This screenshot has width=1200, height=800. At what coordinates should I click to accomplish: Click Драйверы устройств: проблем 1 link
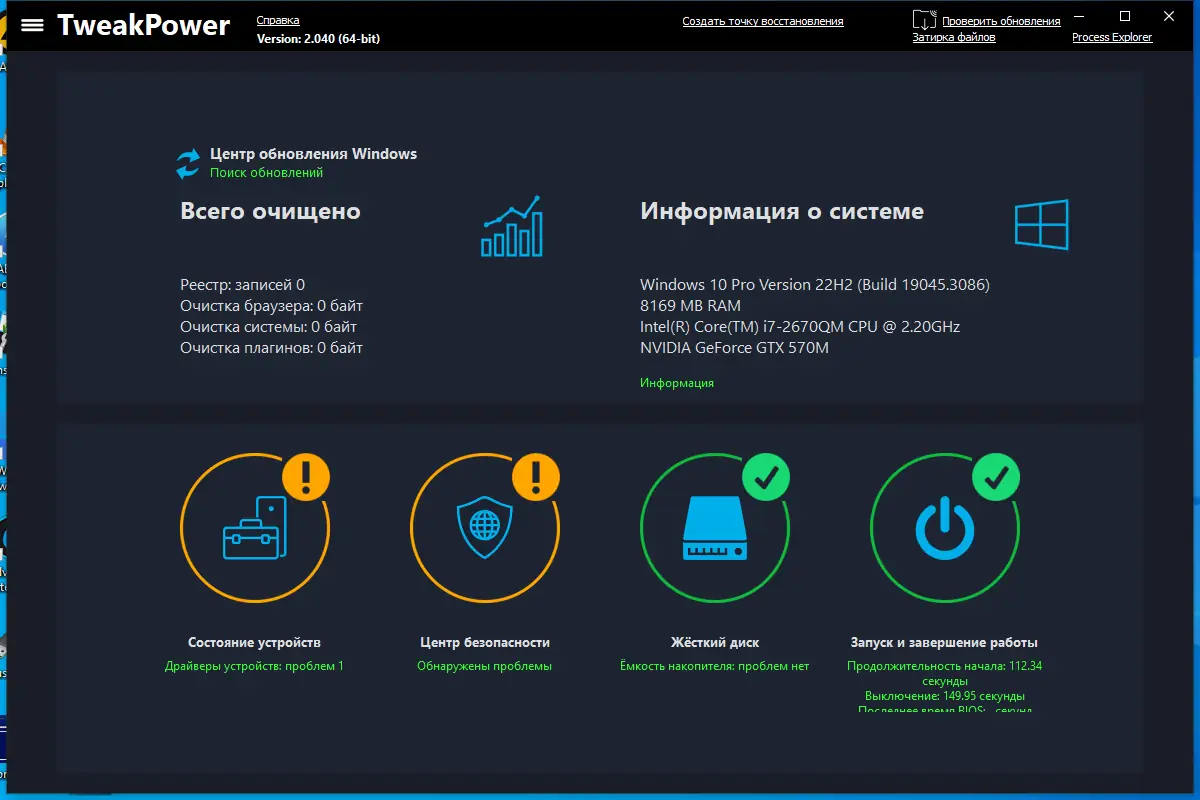click(254, 666)
